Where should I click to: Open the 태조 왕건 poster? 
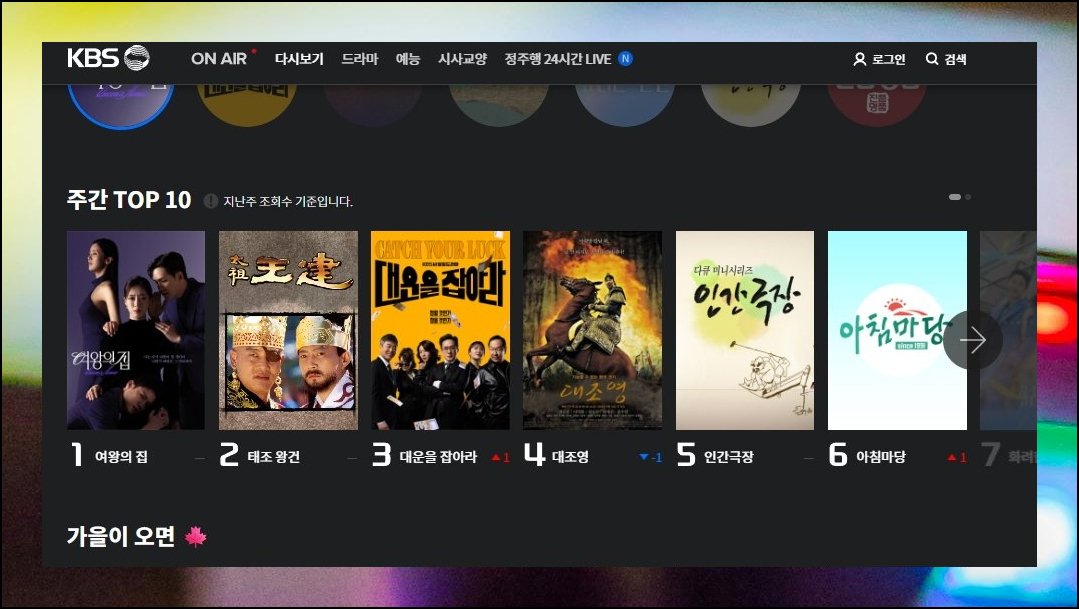[x=288, y=330]
